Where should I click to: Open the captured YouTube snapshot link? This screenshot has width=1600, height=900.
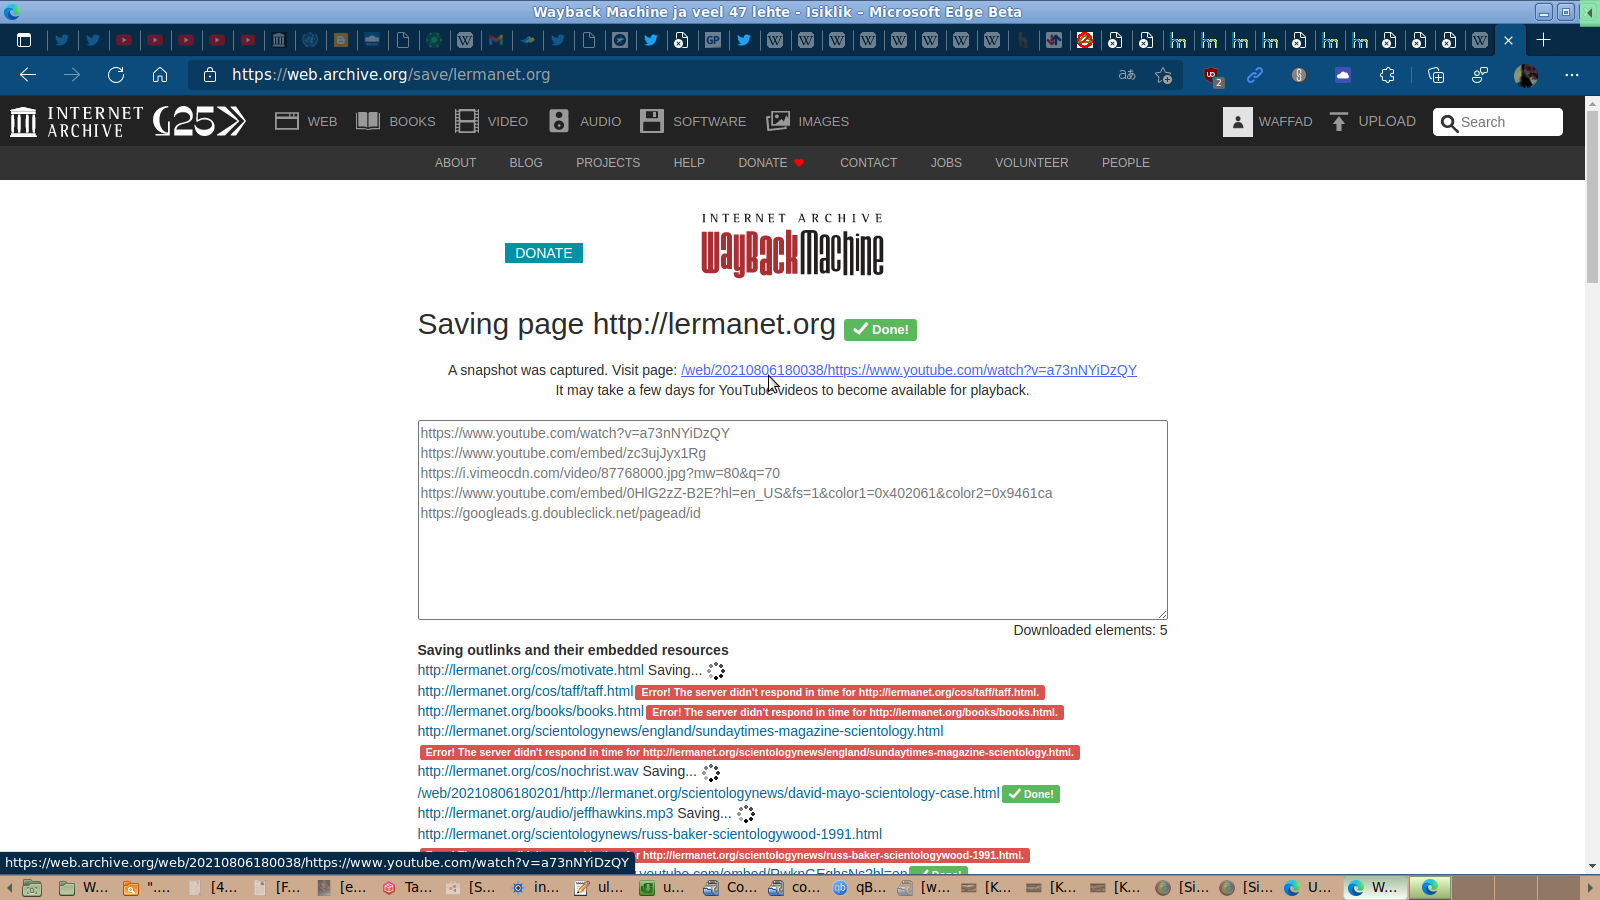[x=909, y=370]
